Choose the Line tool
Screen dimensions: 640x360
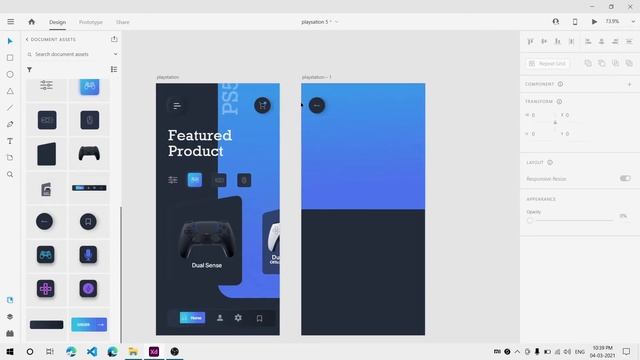click(10, 108)
